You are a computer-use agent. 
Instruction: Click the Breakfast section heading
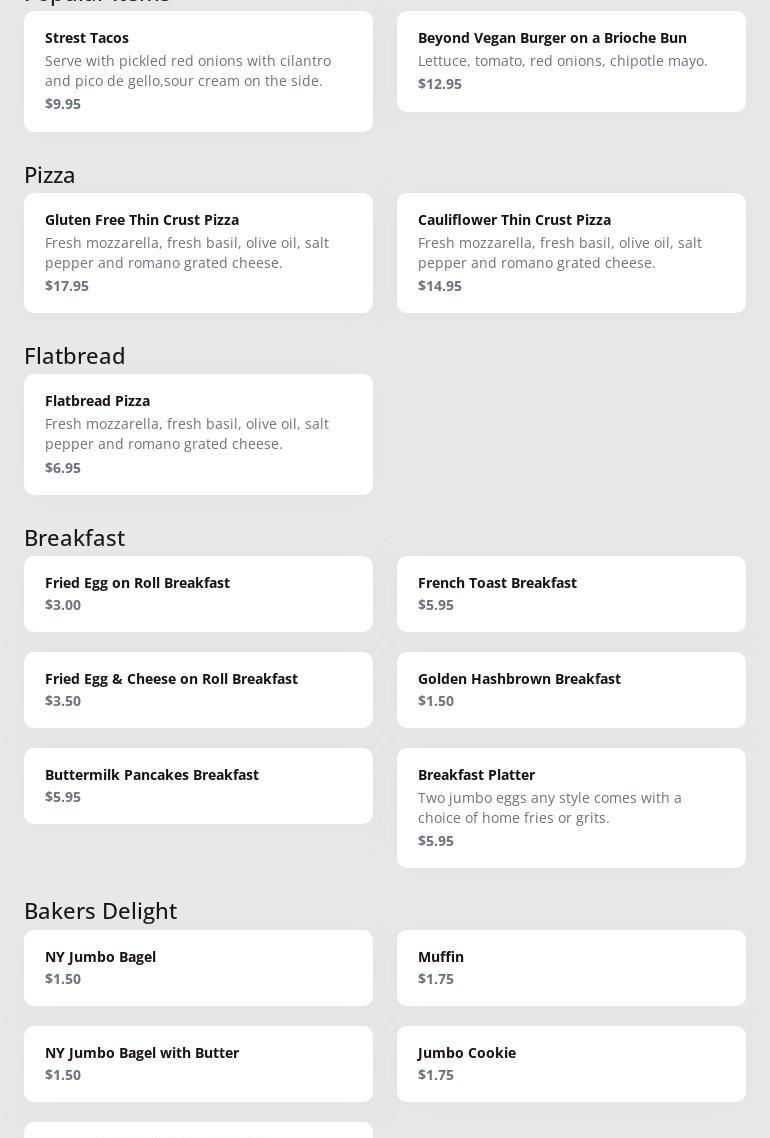click(x=75, y=538)
